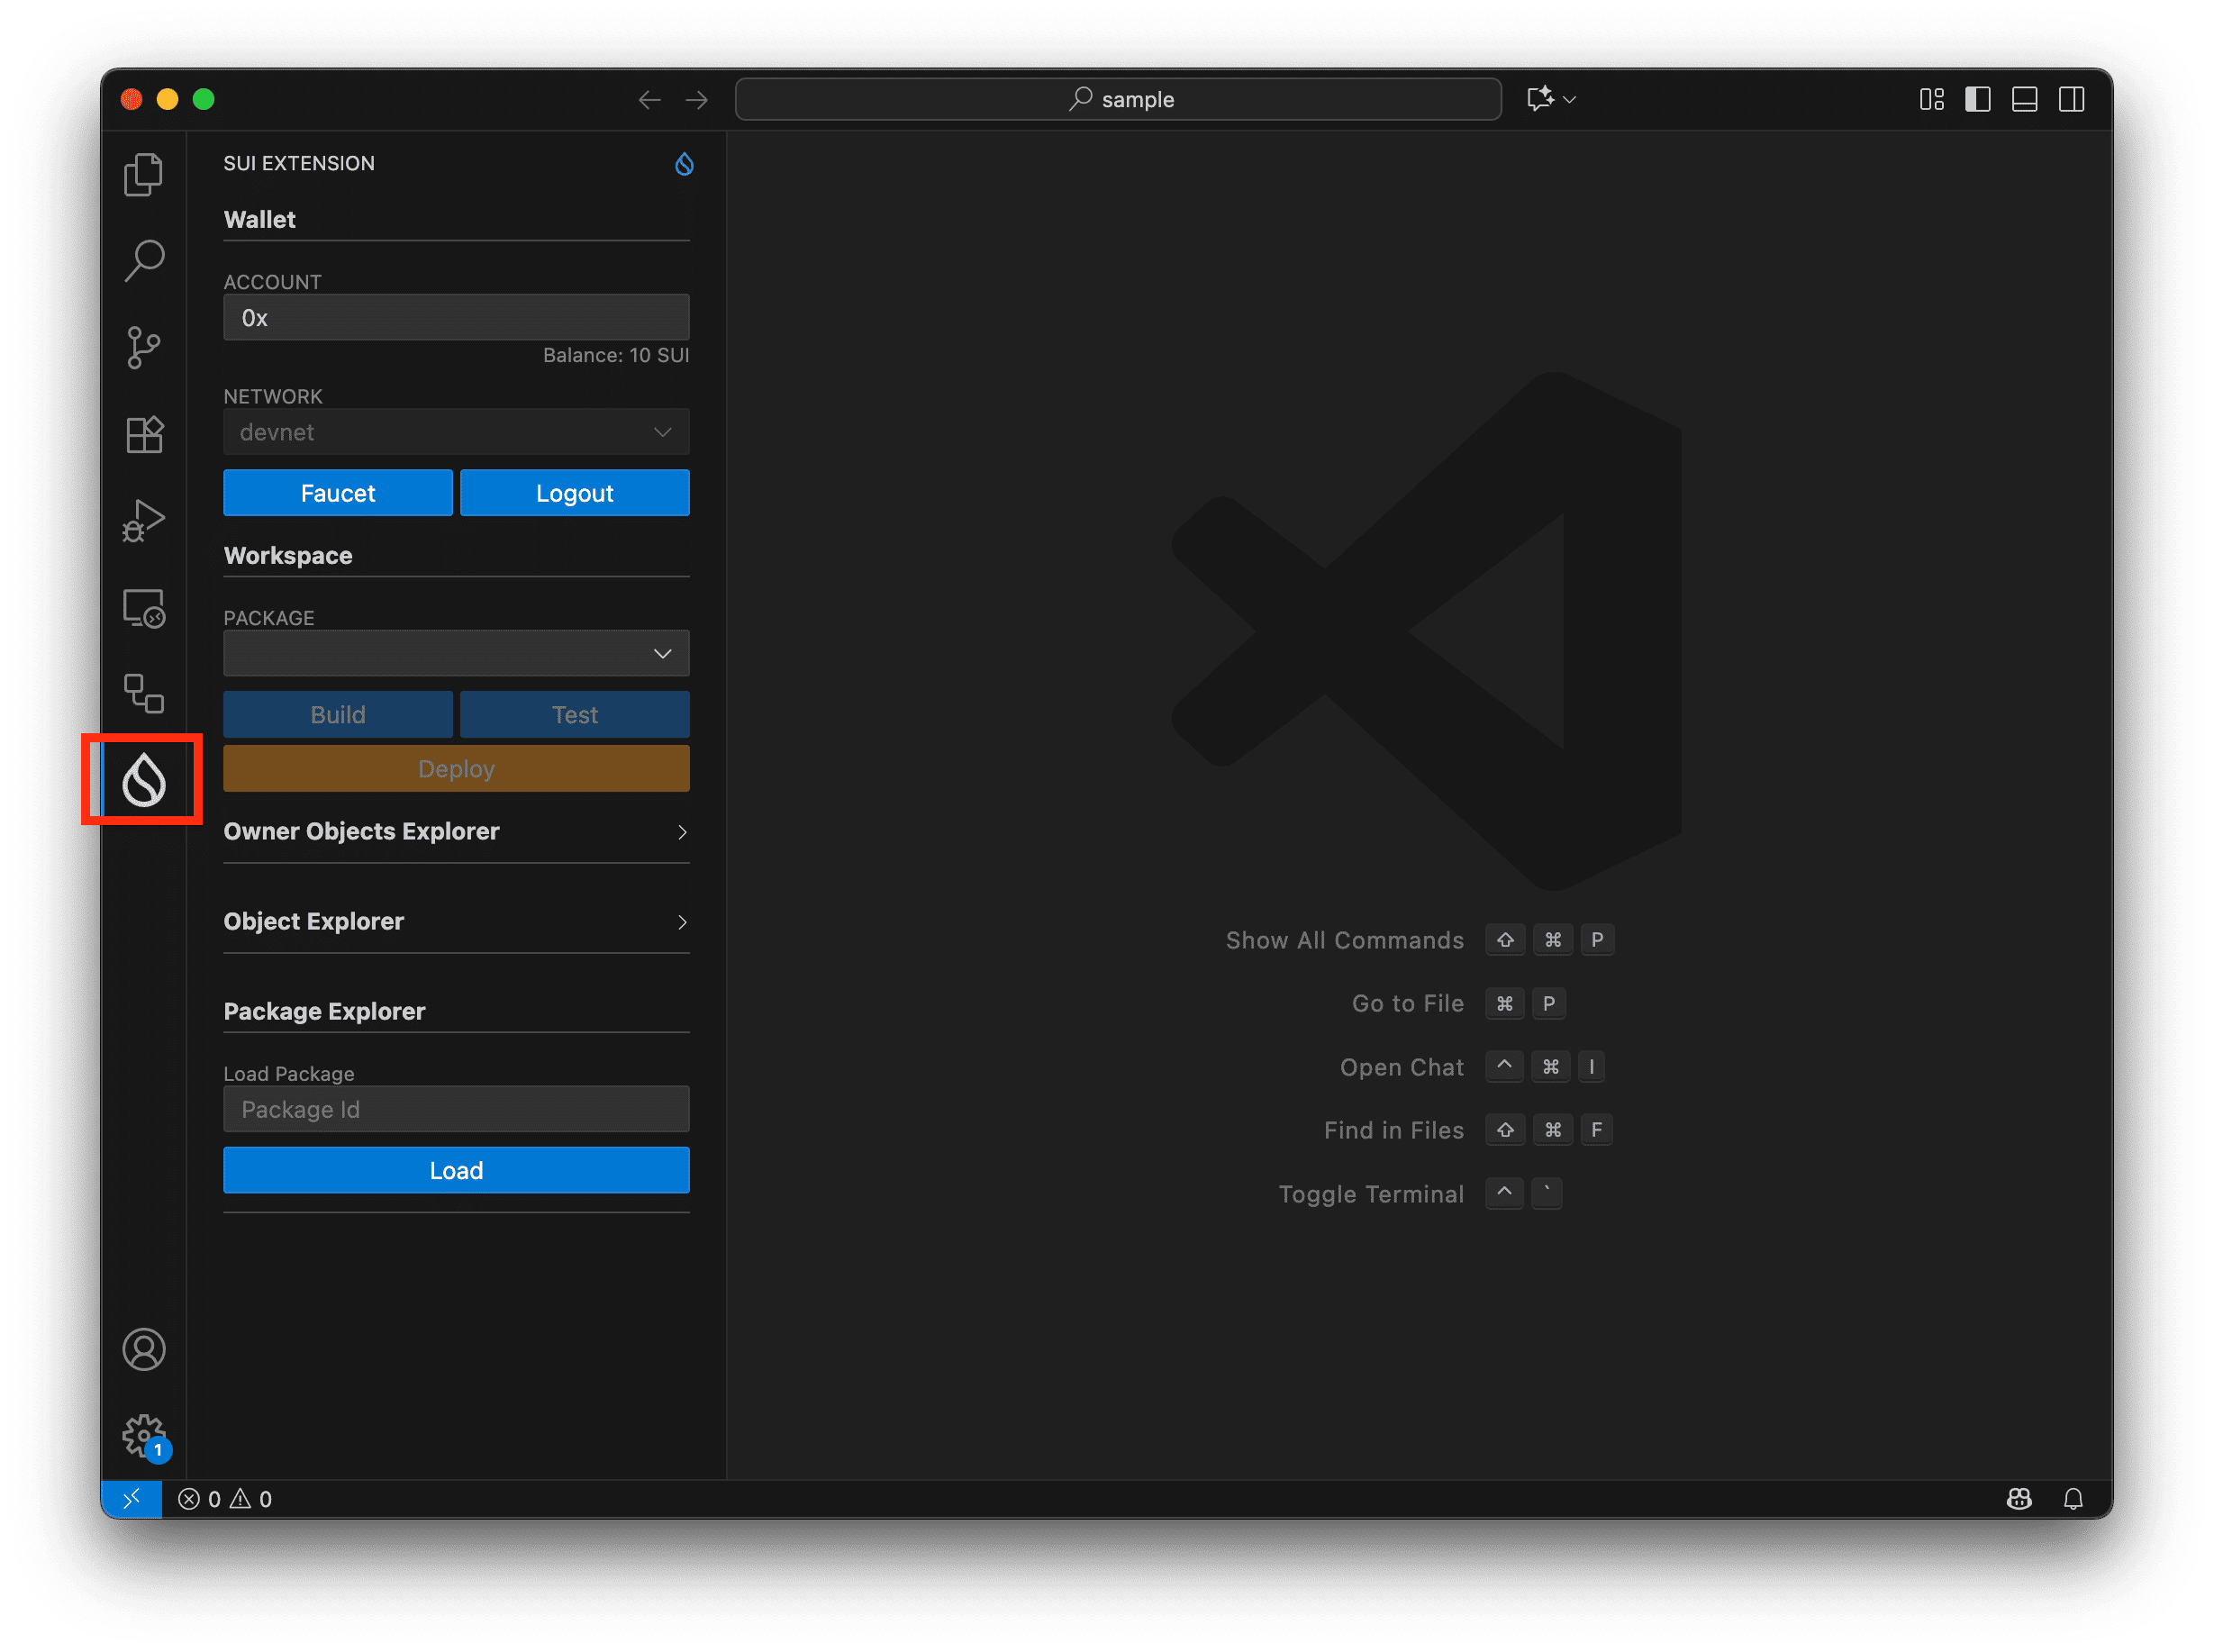This screenshot has height=1652, width=2214.
Task: Click the Faucet button
Action: pos(338,493)
